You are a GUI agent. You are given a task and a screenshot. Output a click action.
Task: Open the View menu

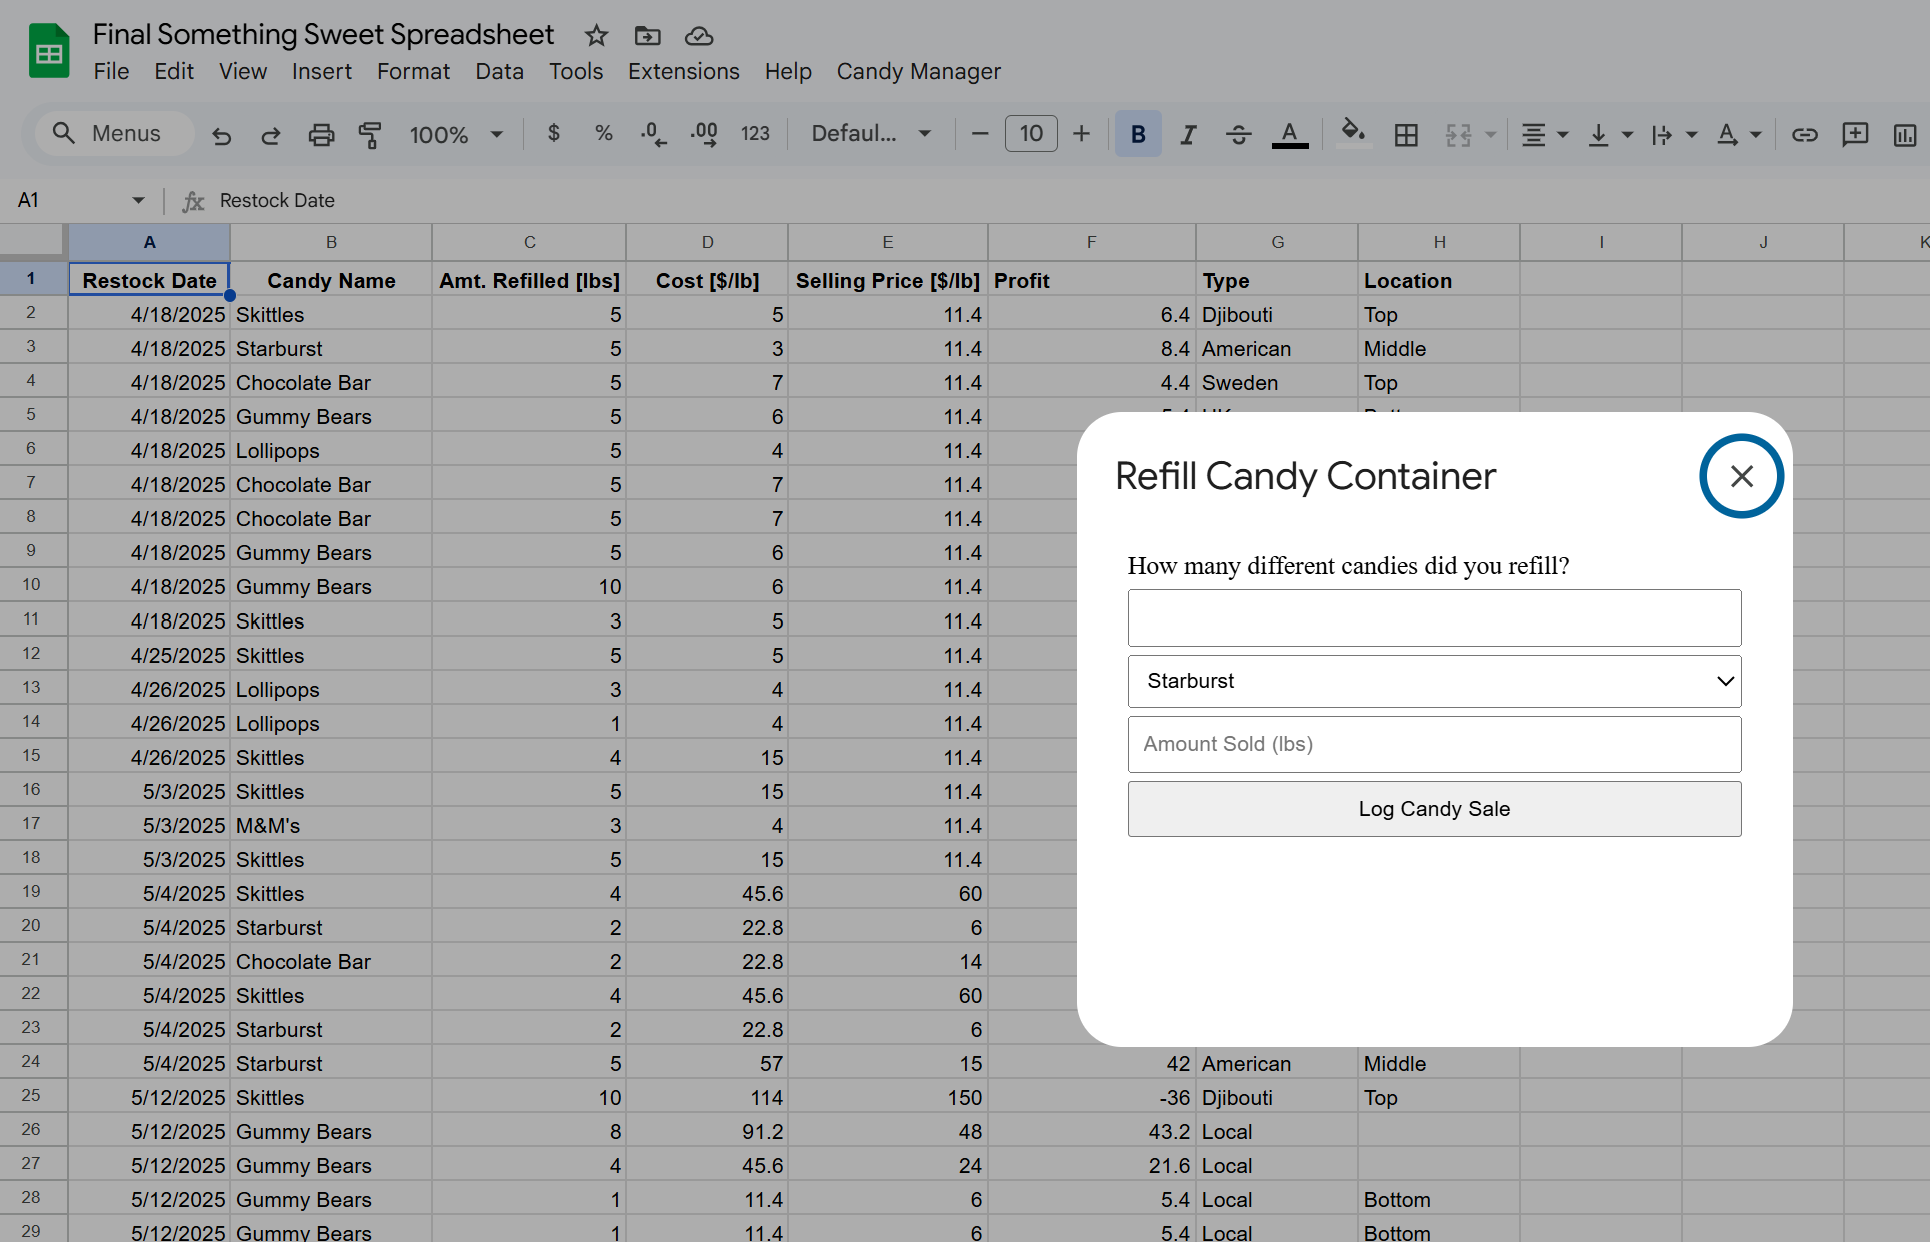tap(243, 71)
